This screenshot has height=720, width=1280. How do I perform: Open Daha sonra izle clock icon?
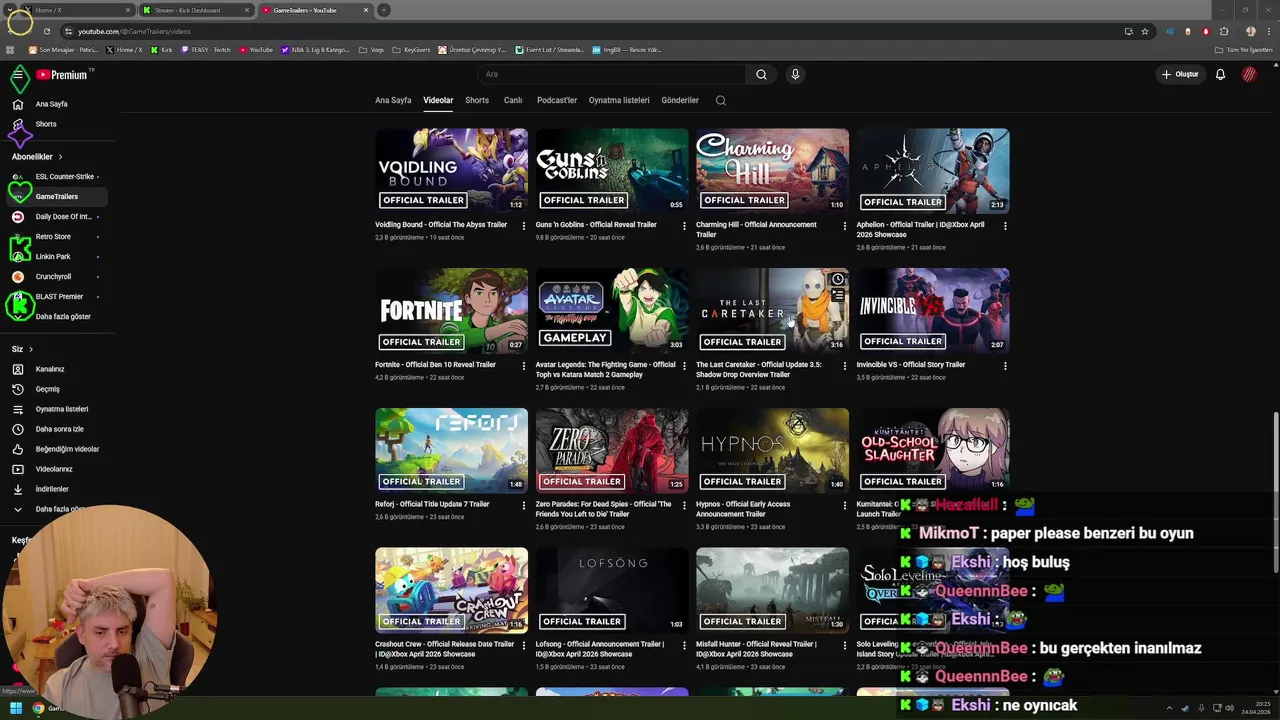click(x=17, y=429)
